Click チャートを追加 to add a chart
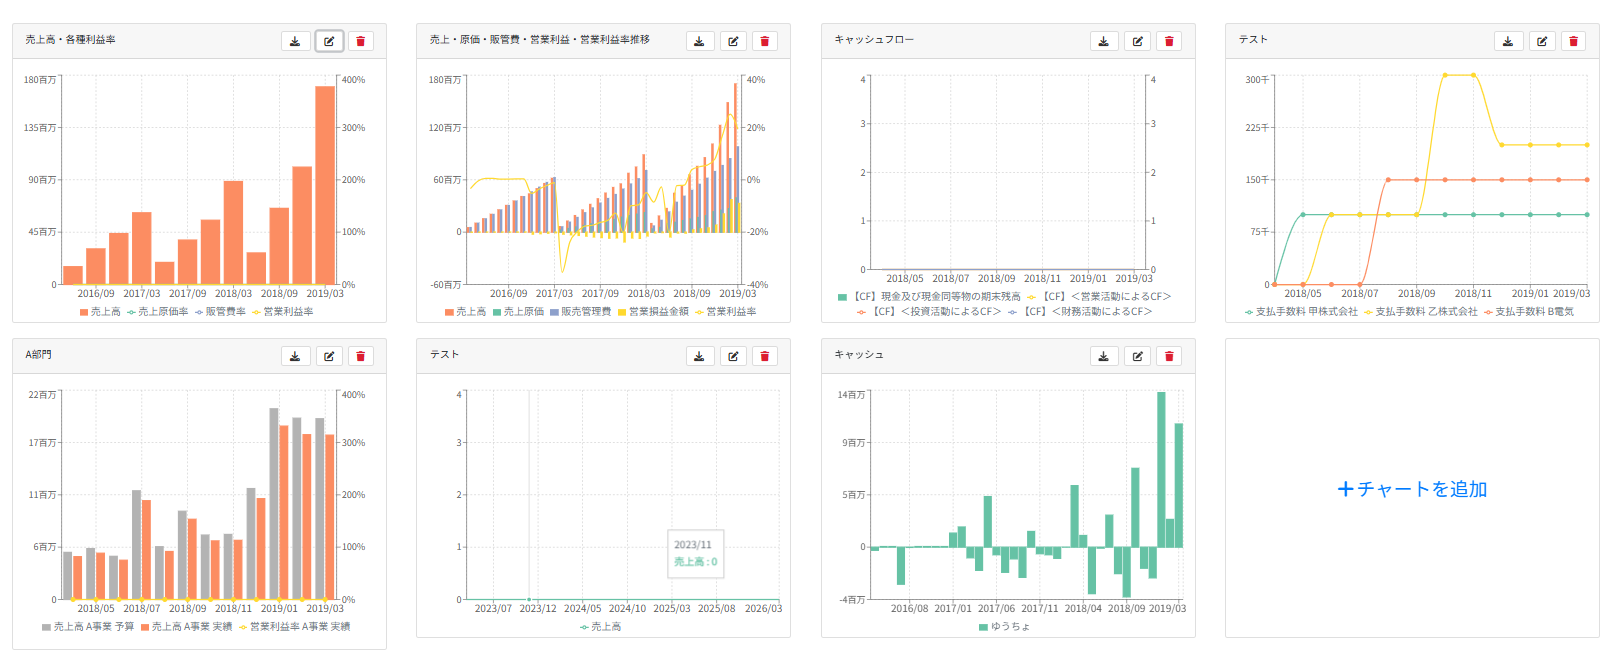This screenshot has width=1620, height=662. click(1412, 489)
